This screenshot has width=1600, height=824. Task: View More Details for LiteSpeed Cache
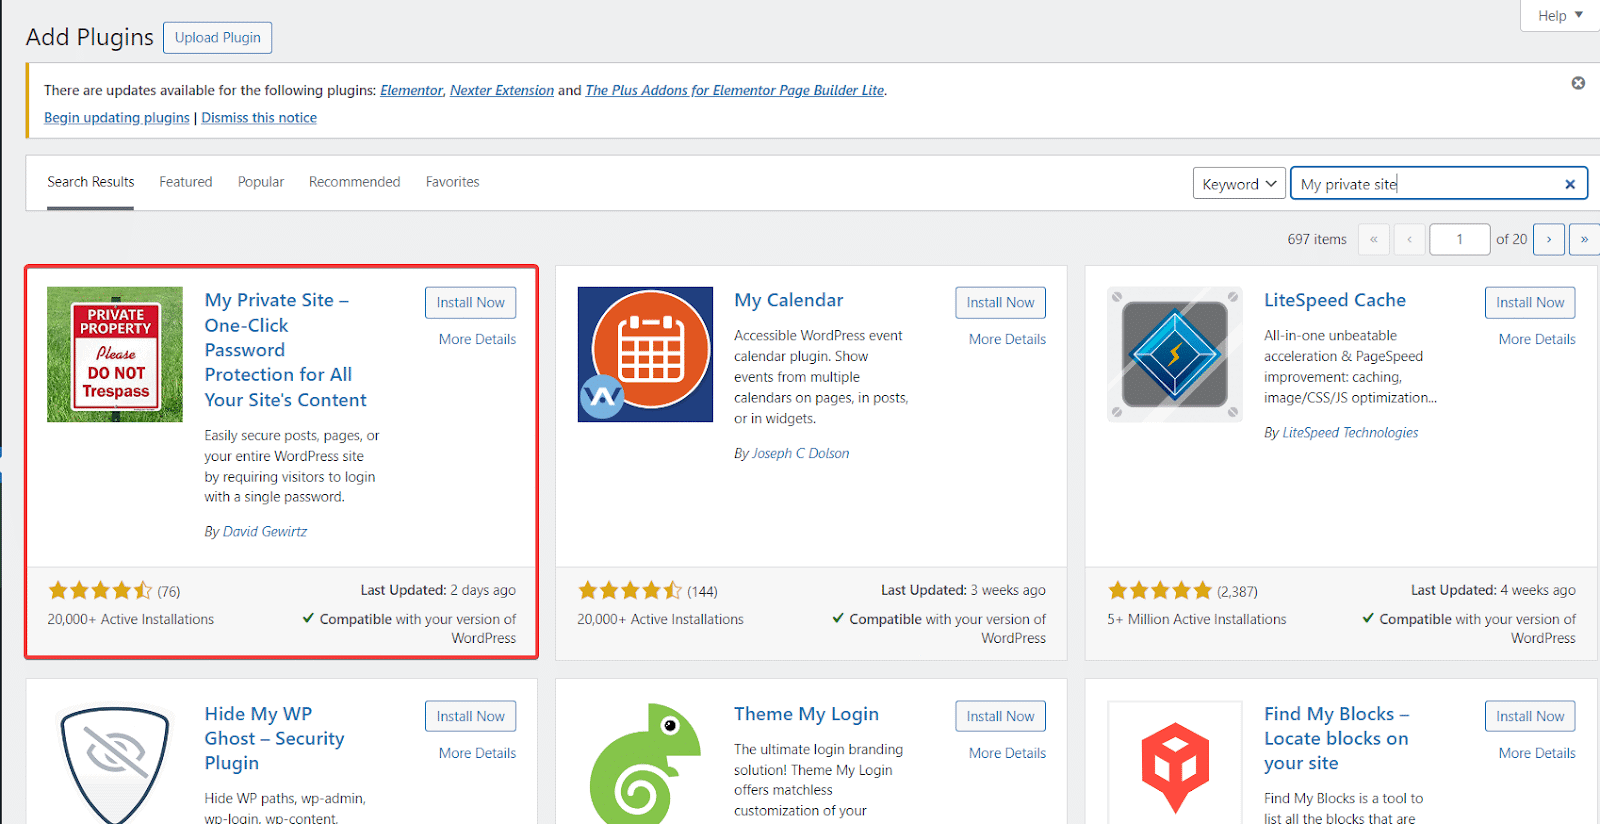point(1537,339)
